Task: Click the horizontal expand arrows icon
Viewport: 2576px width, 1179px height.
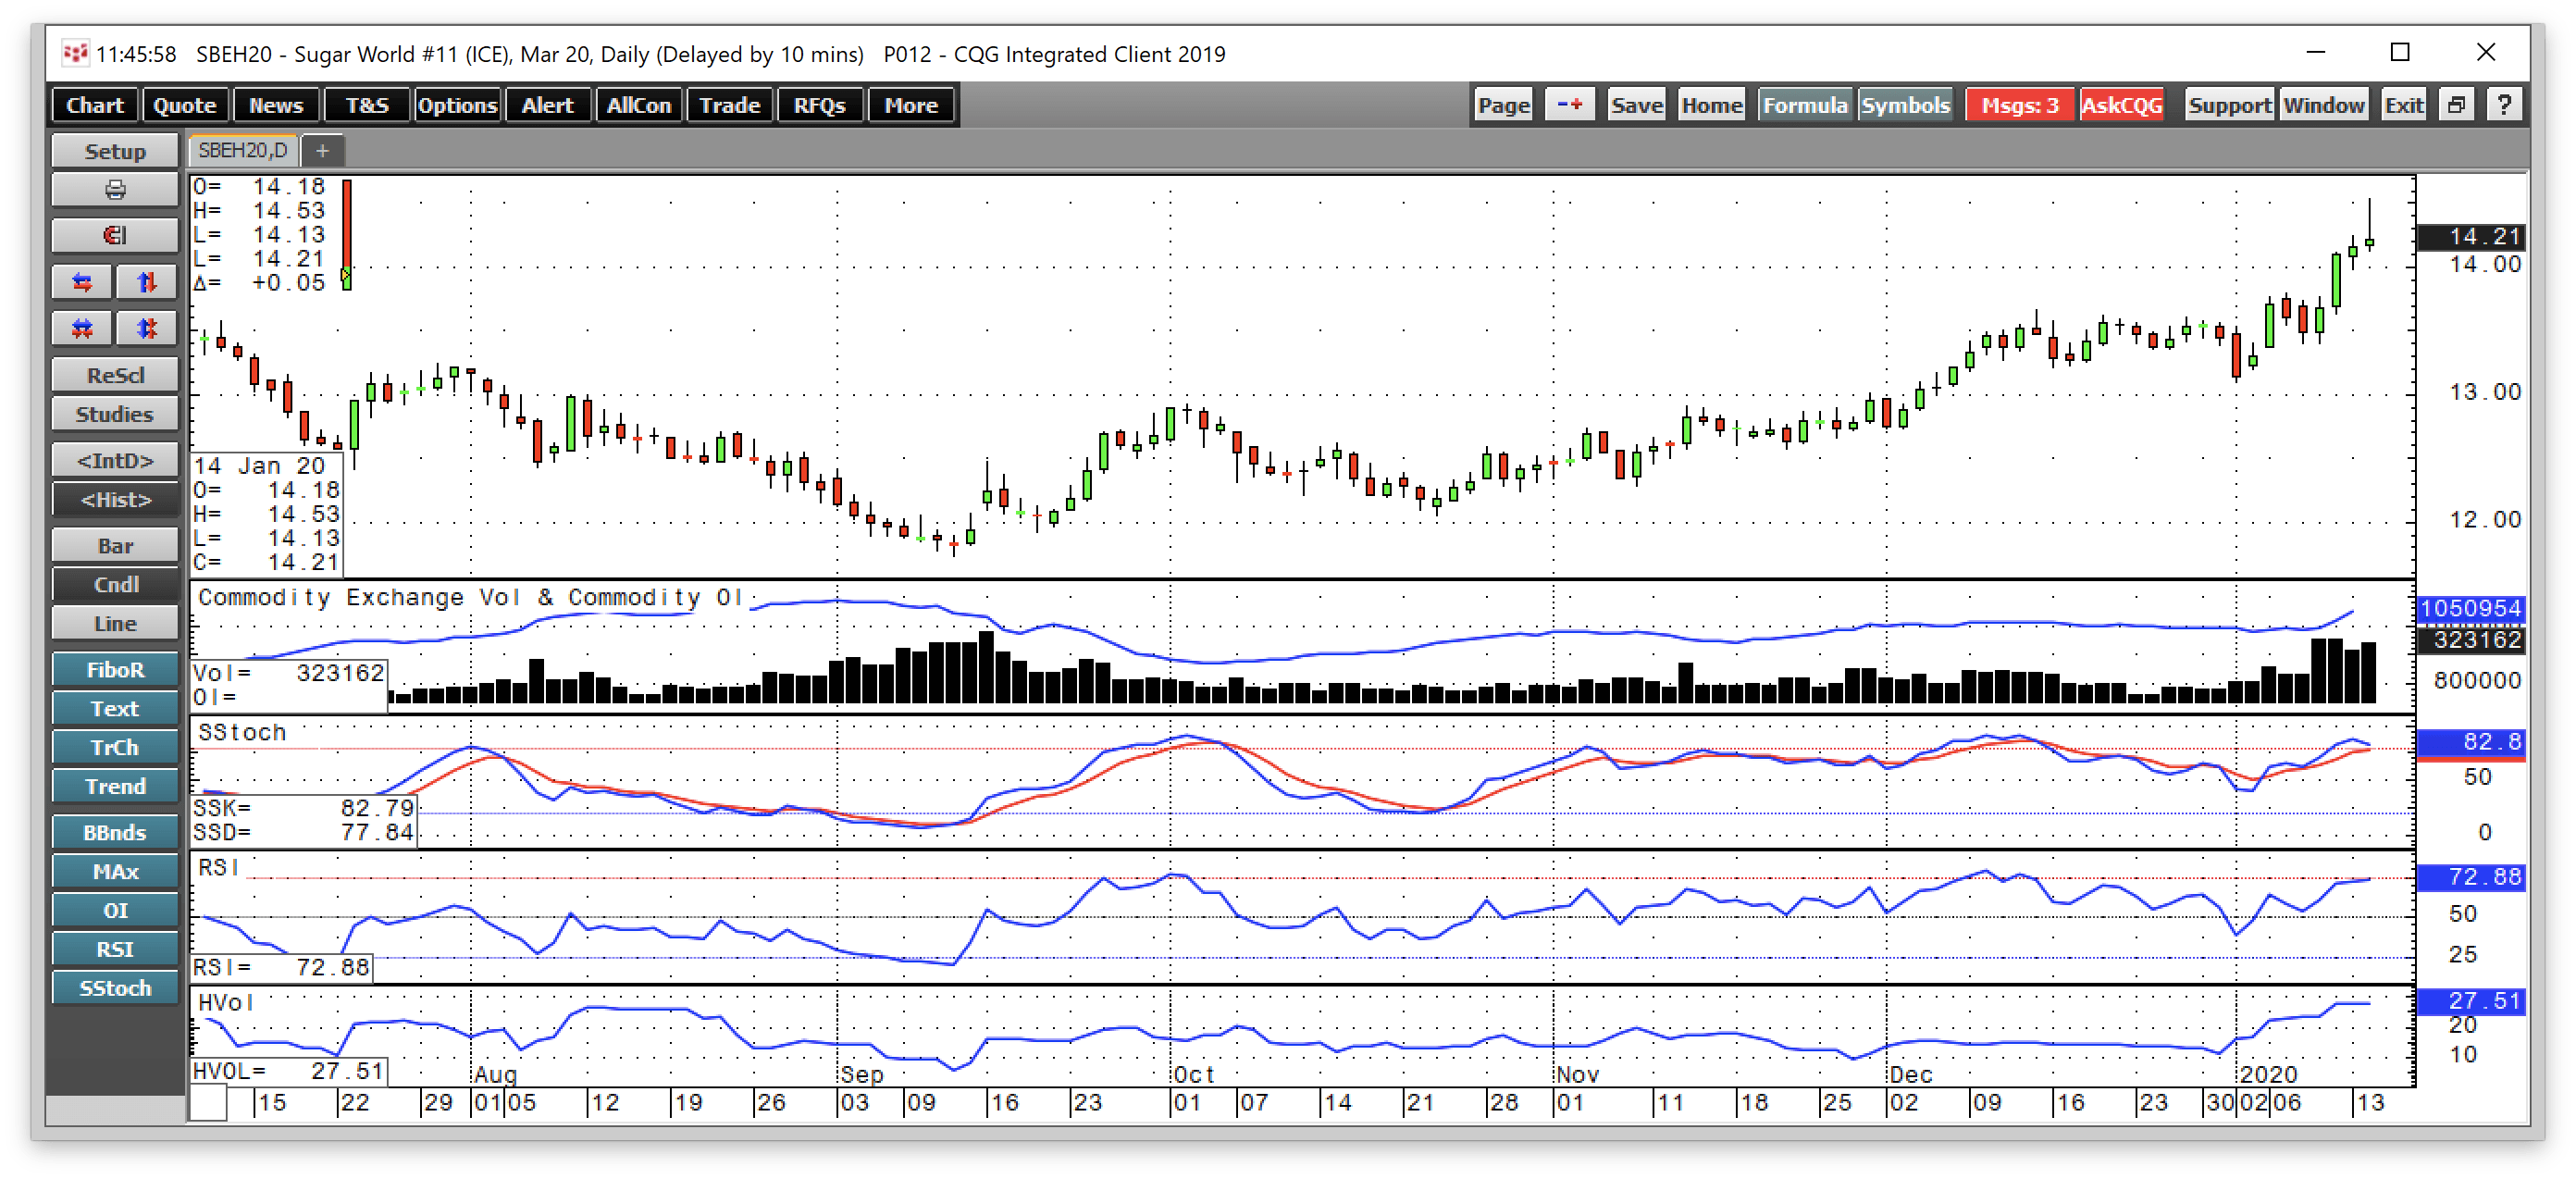Action: click(x=82, y=282)
